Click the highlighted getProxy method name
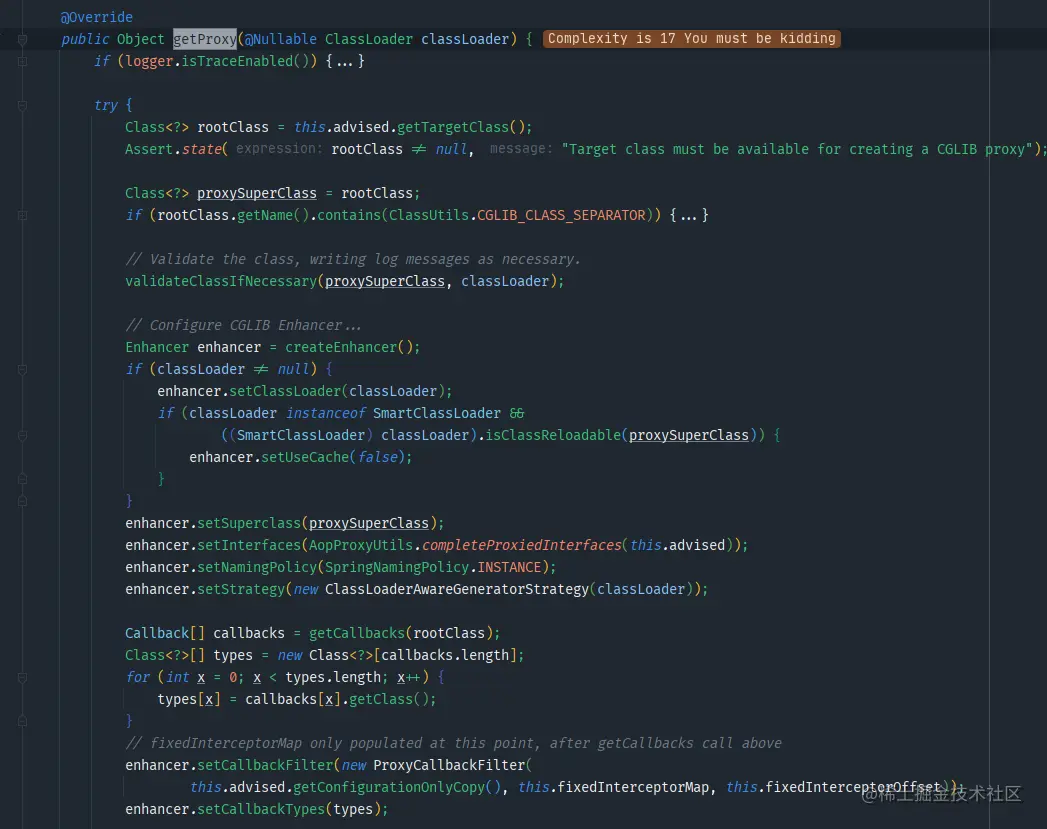 (x=204, y=39)
